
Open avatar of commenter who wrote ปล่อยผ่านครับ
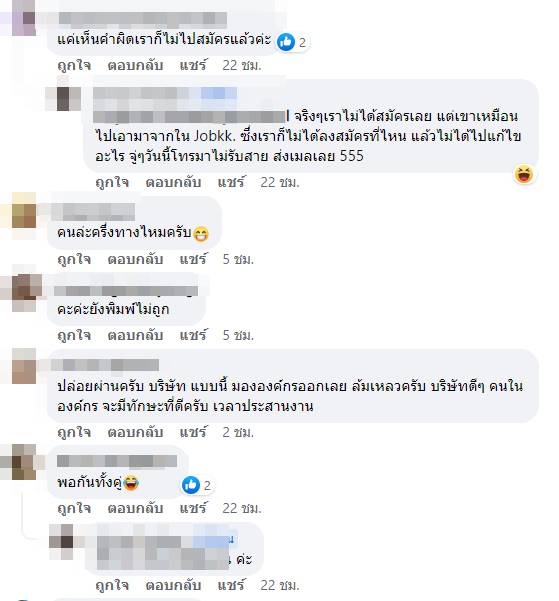click(24, 366)
